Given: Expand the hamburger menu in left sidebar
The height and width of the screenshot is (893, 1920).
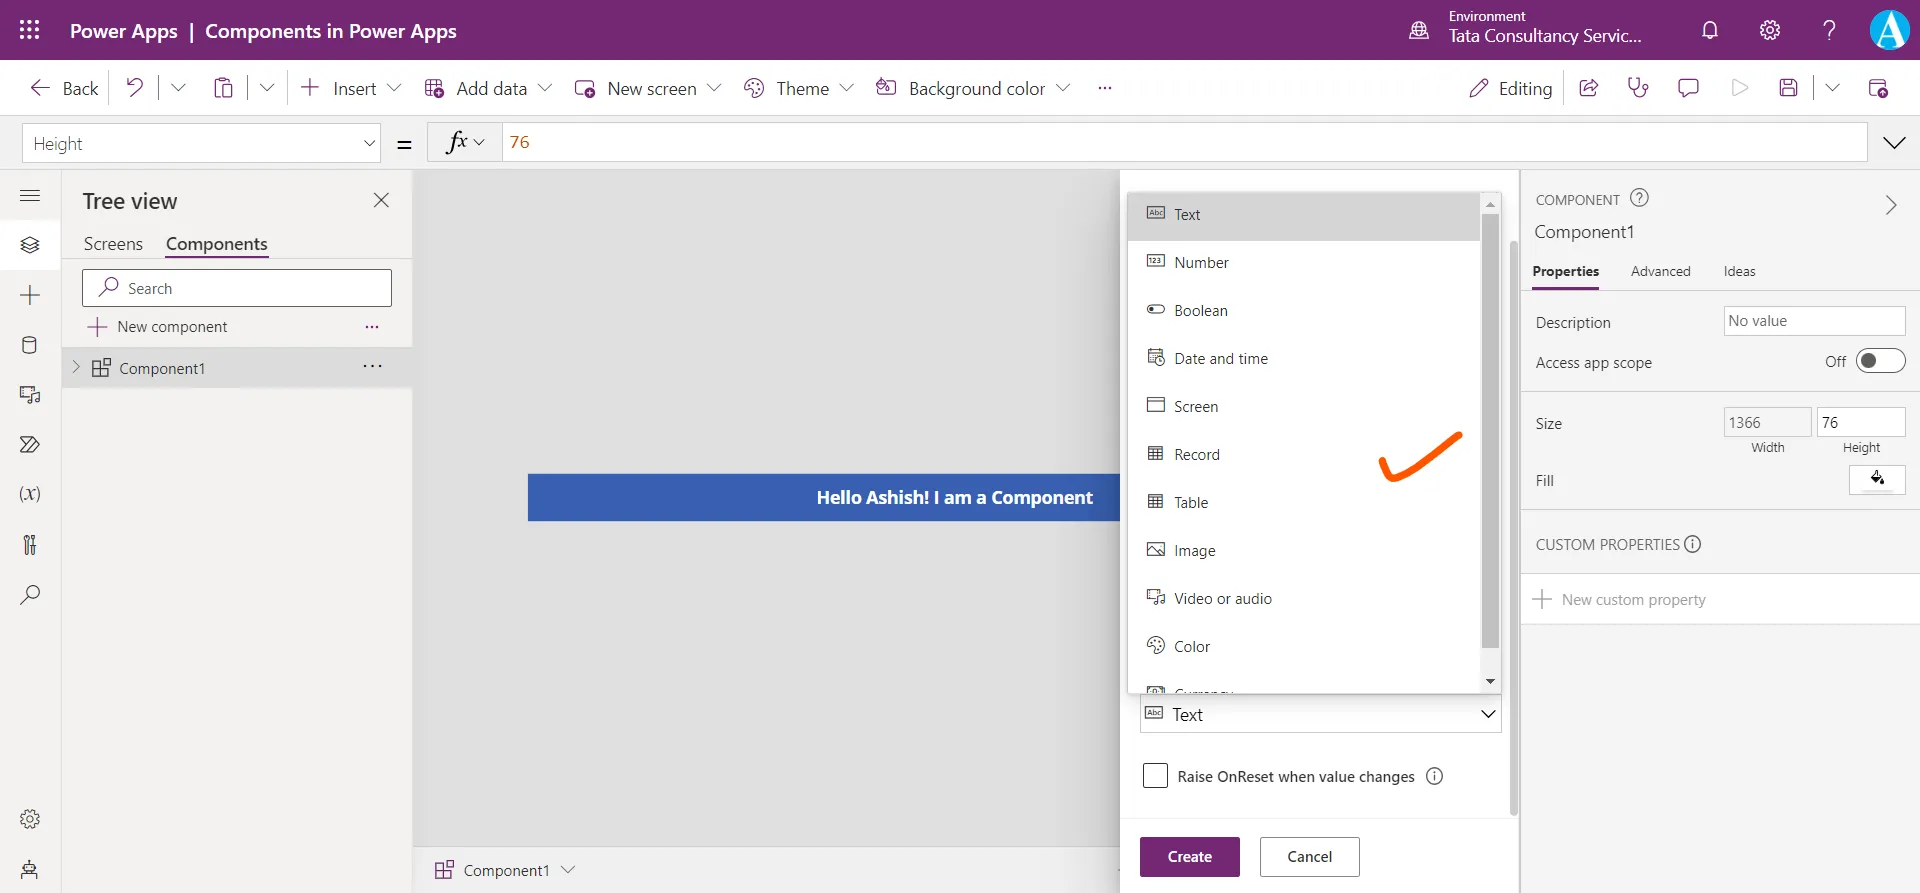Looking at the screenshot, I should click(x=30, y=196).
